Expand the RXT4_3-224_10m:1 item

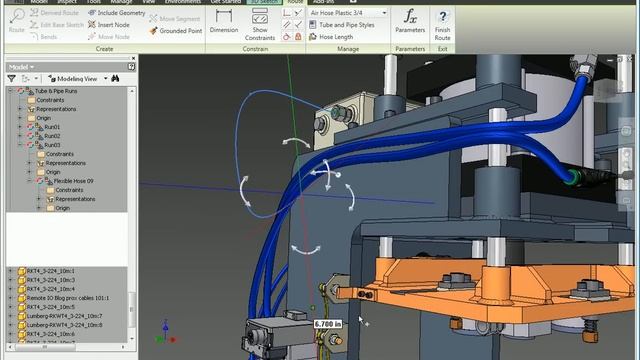click(x=10, y=271)
